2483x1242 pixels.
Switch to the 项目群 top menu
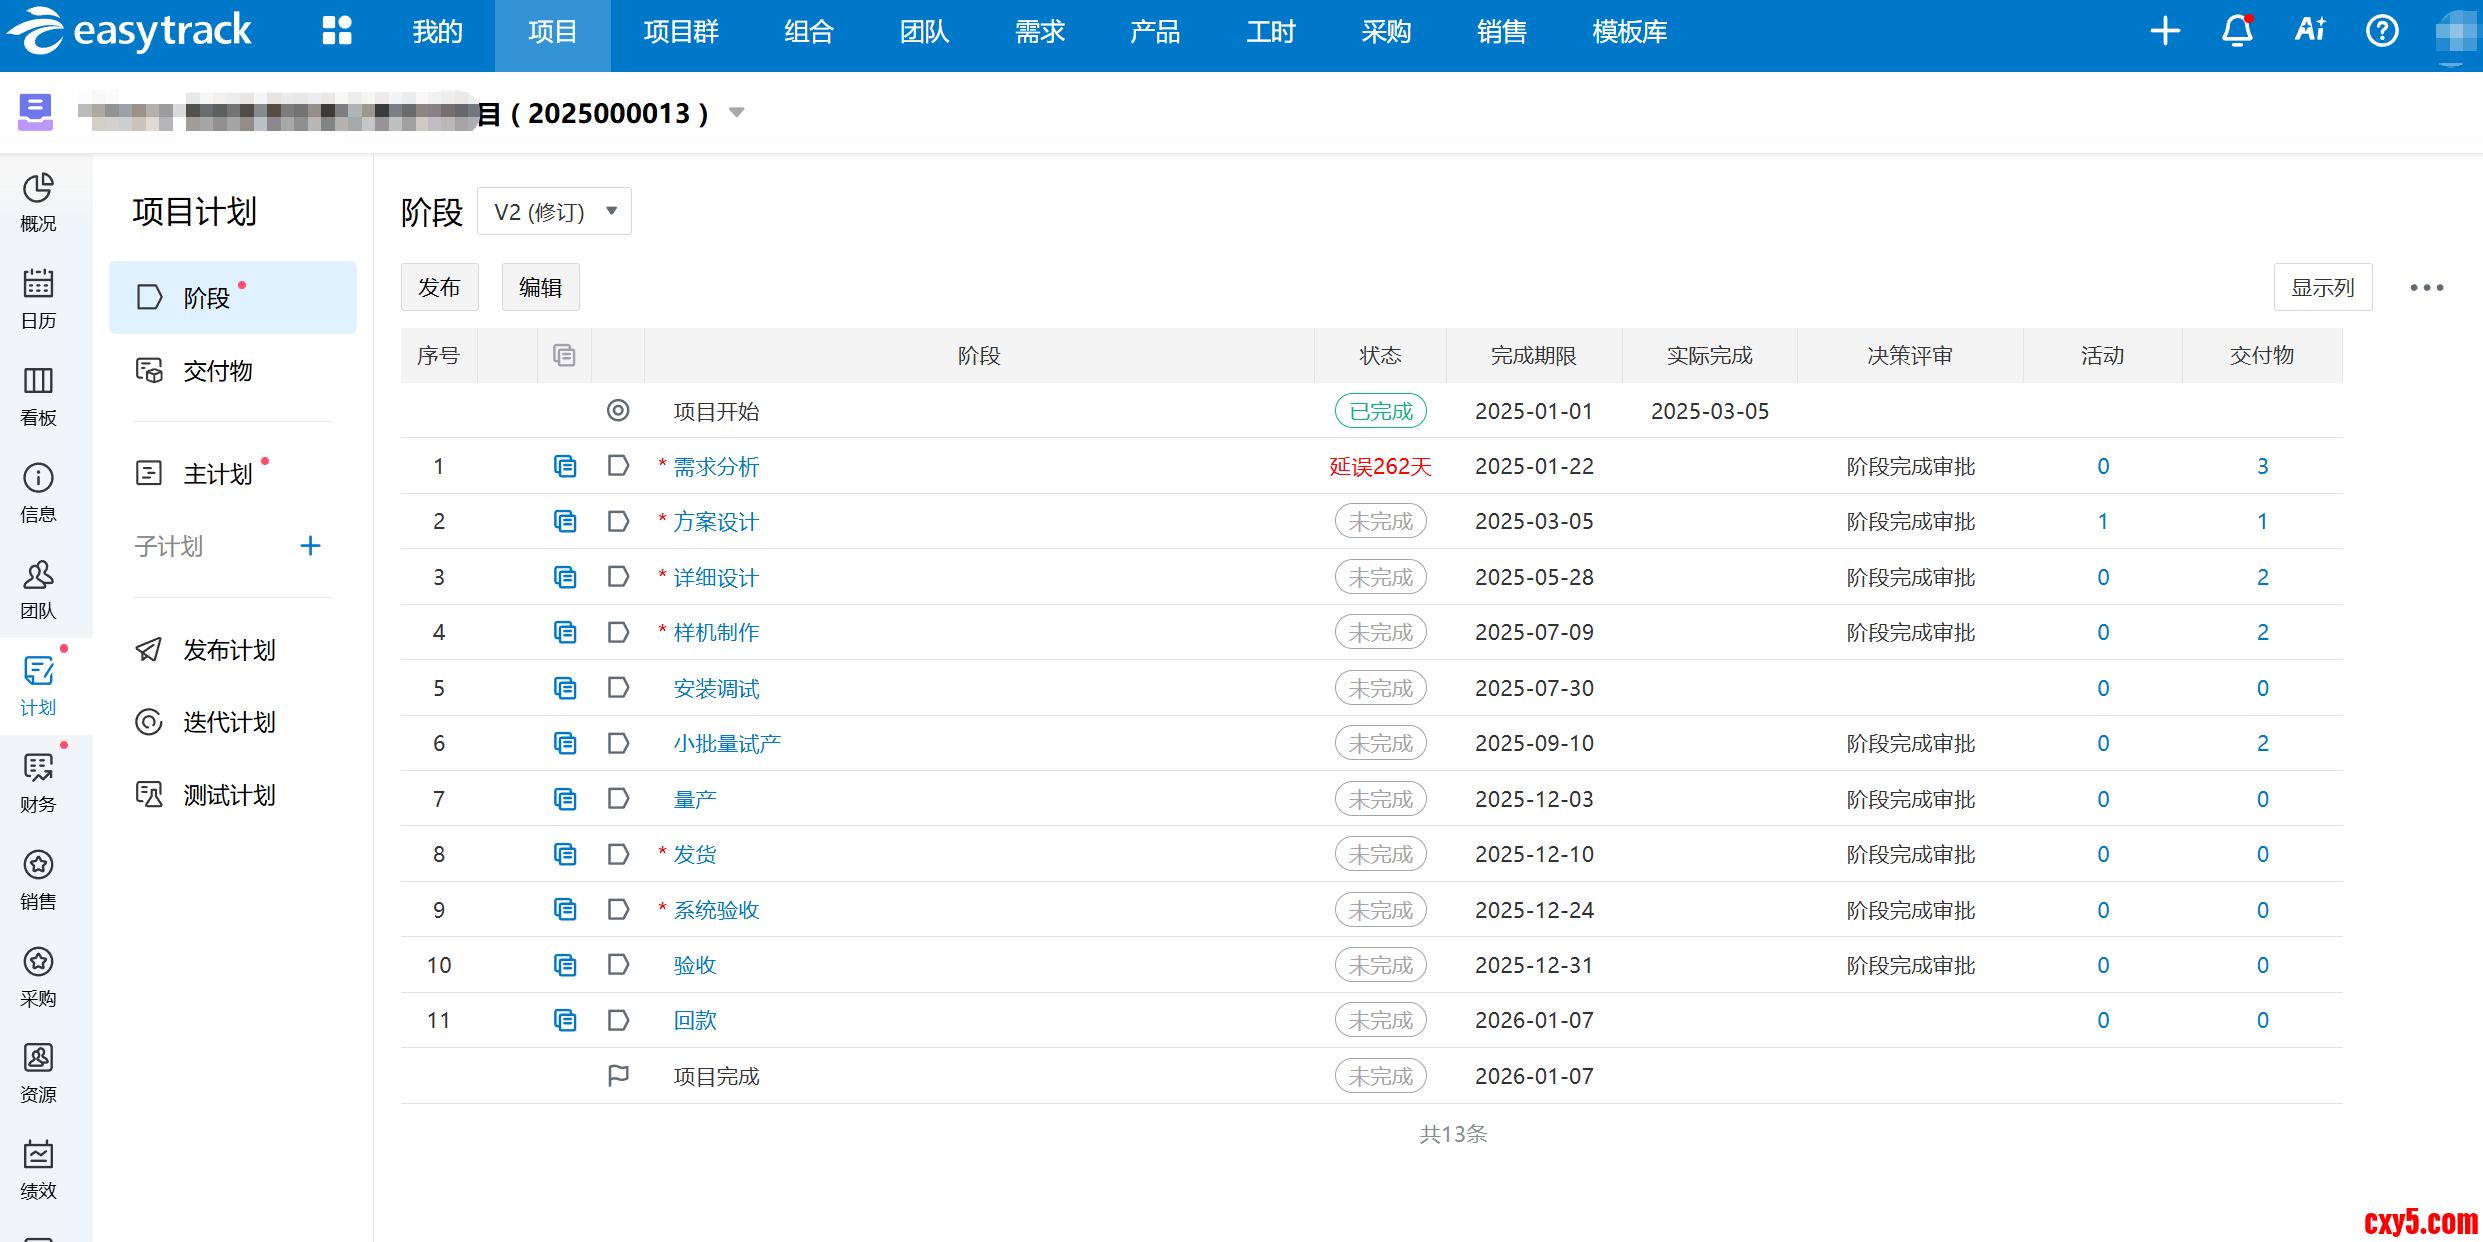point(680,32)
